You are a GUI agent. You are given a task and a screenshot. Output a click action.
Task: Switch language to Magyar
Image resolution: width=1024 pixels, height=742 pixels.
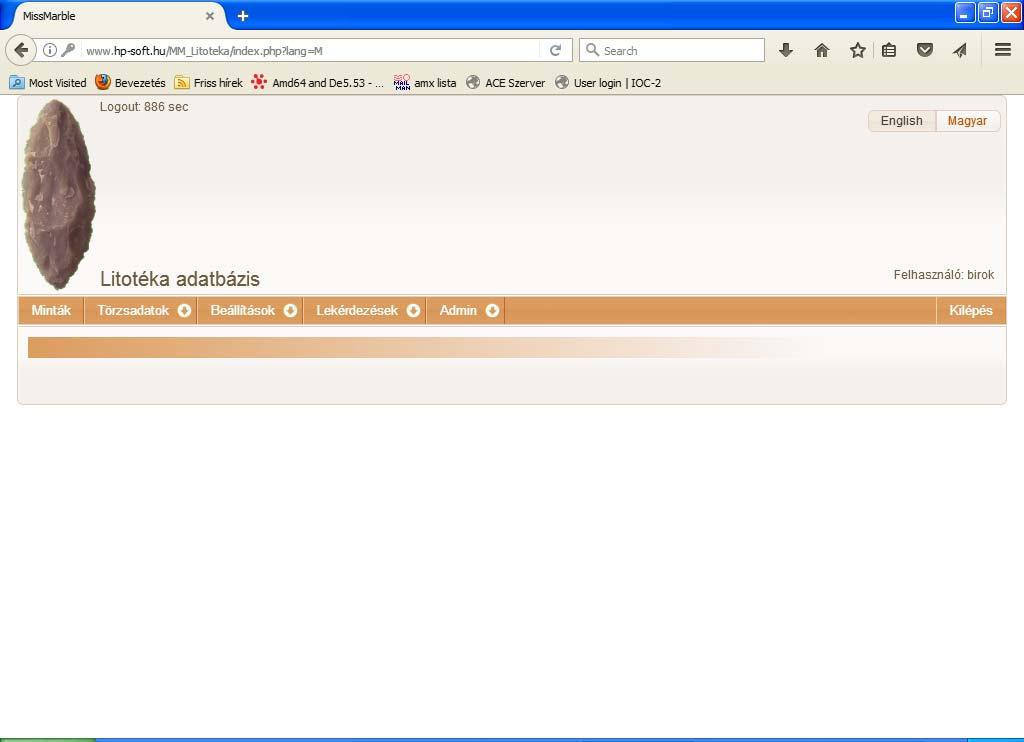967,121
